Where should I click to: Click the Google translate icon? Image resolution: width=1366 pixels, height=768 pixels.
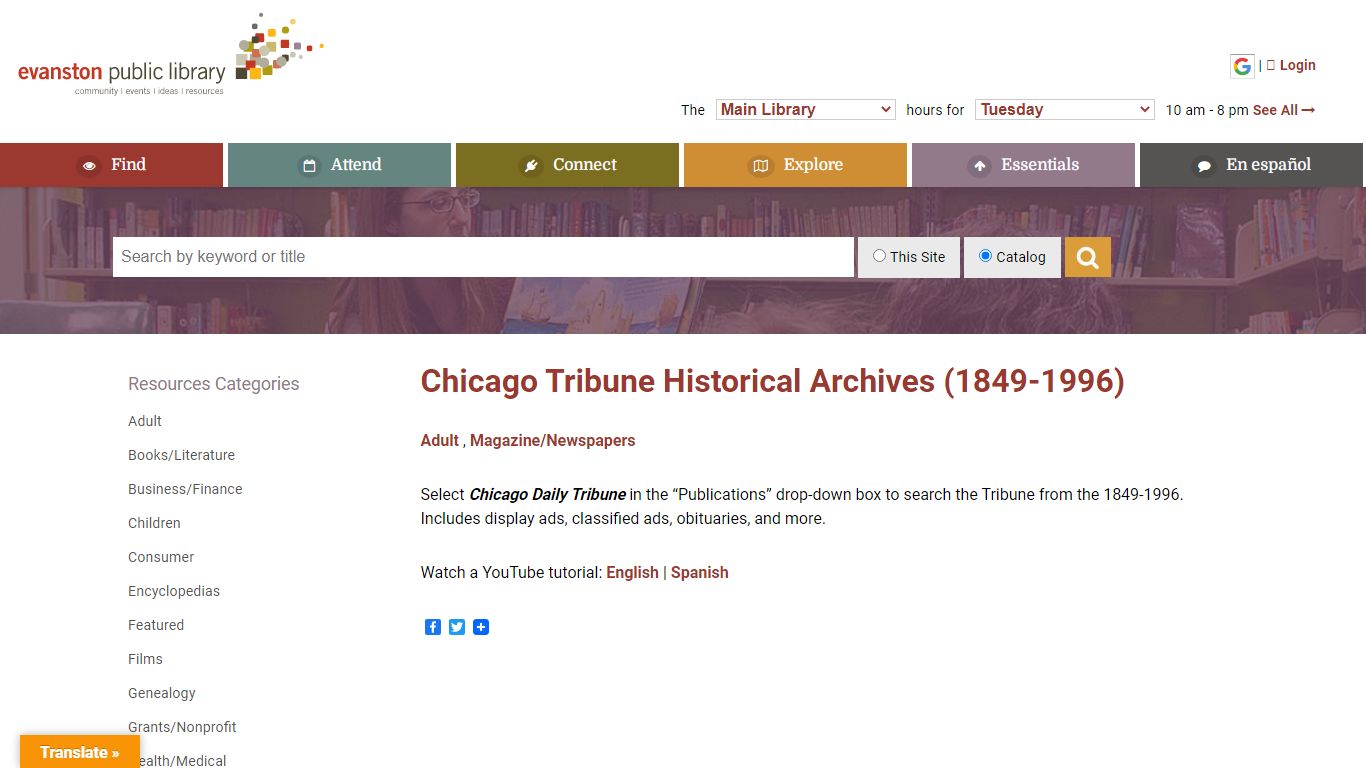pos(1242,66)
